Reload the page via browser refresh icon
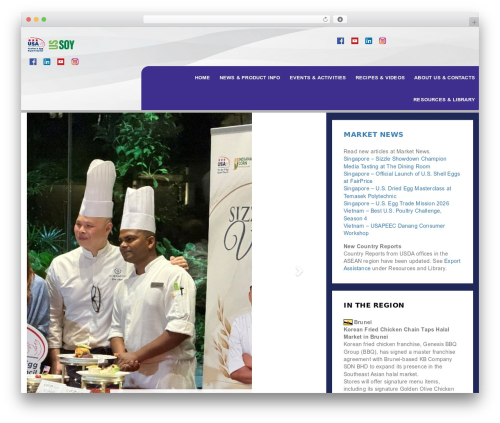Viewport: 500px width, 423px height. pos(325,20)
